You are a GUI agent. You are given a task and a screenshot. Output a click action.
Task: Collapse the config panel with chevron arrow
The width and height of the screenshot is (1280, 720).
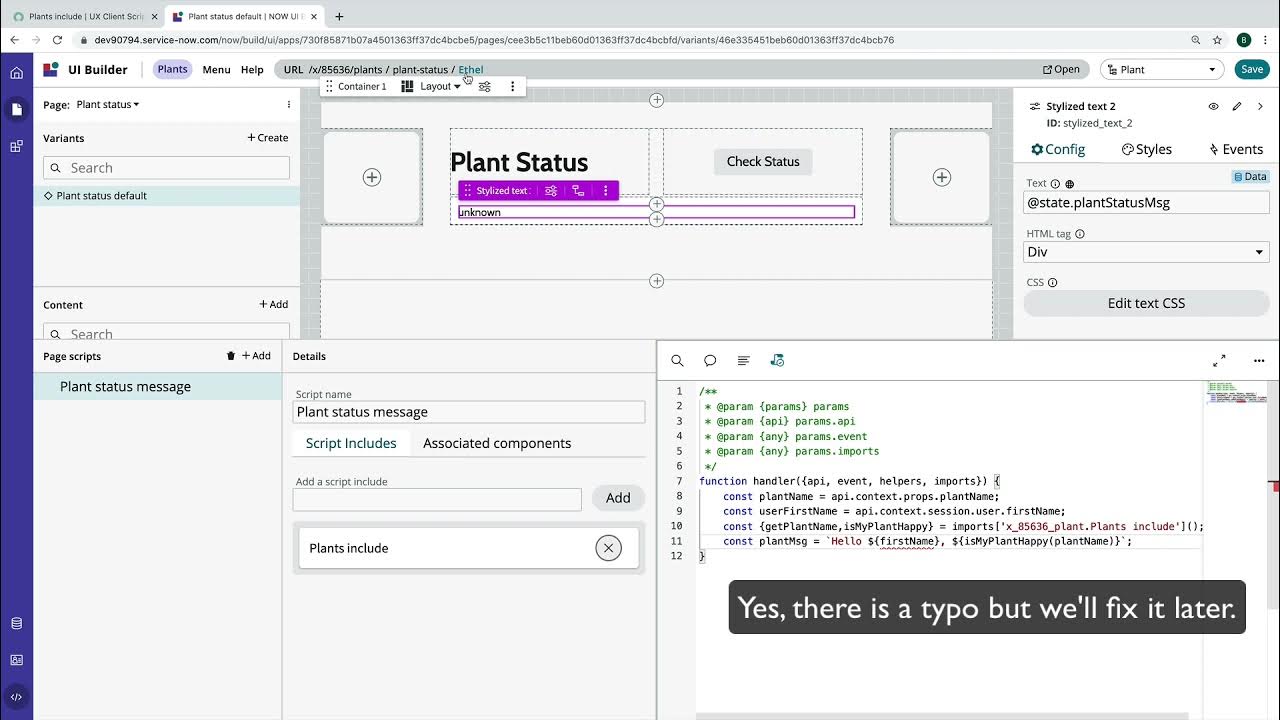coord(1260,106)
